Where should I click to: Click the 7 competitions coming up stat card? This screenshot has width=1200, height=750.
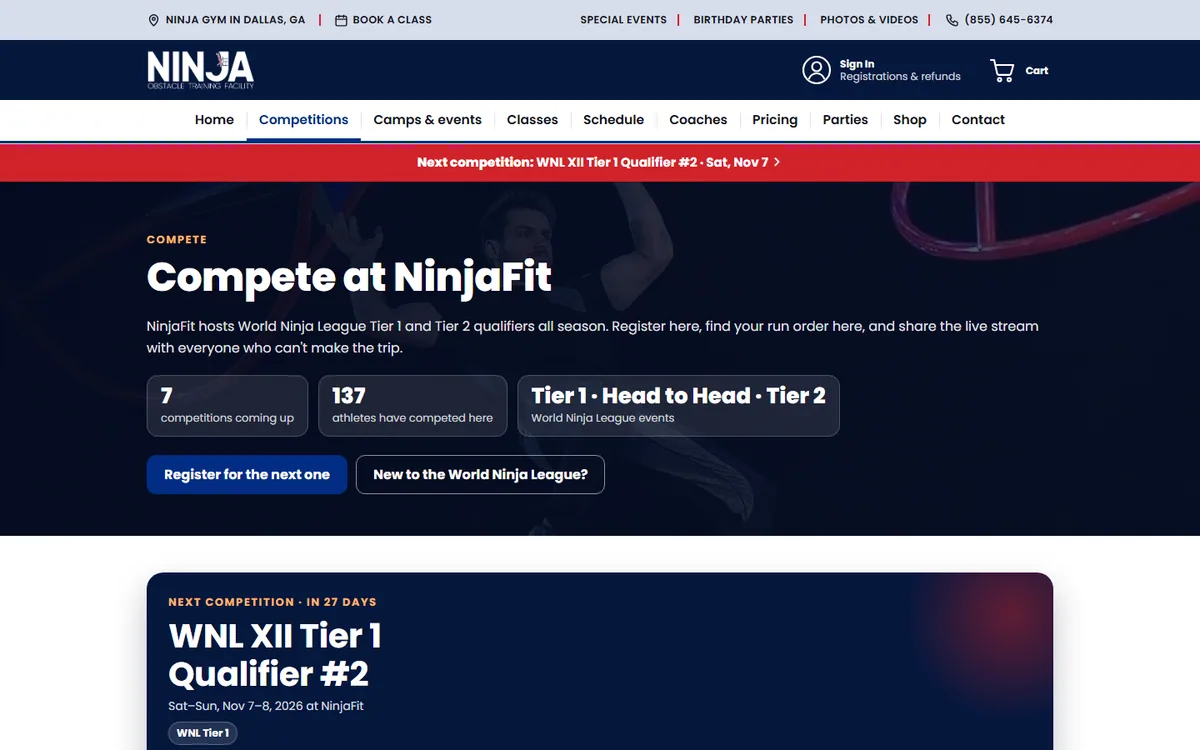click(227, 406)
